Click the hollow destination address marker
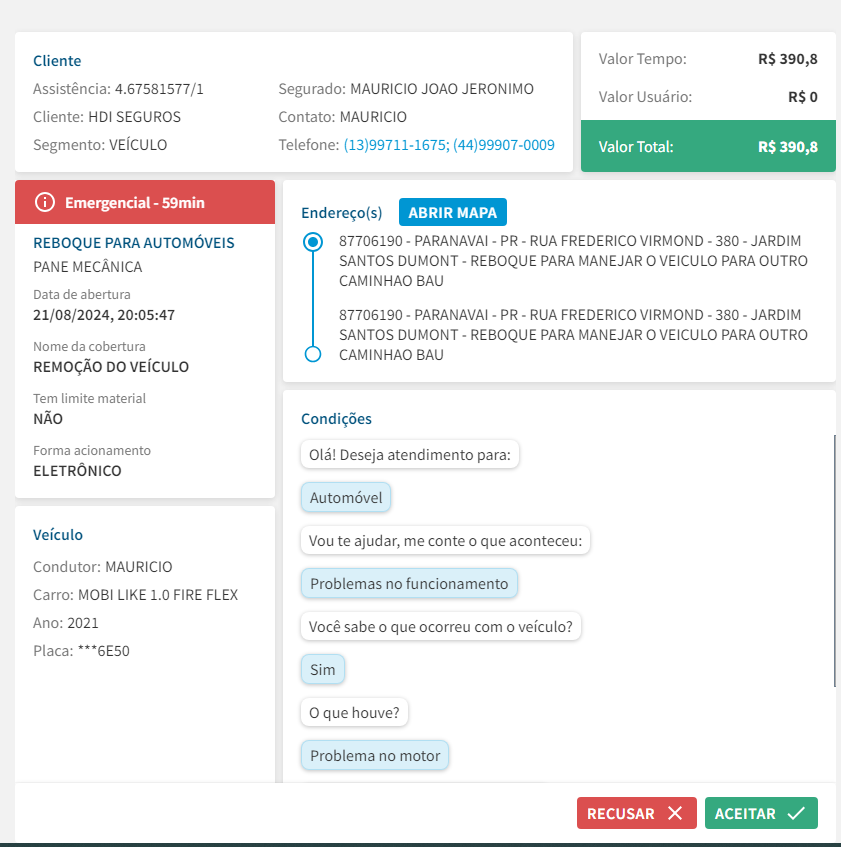 tap(313, 354)
